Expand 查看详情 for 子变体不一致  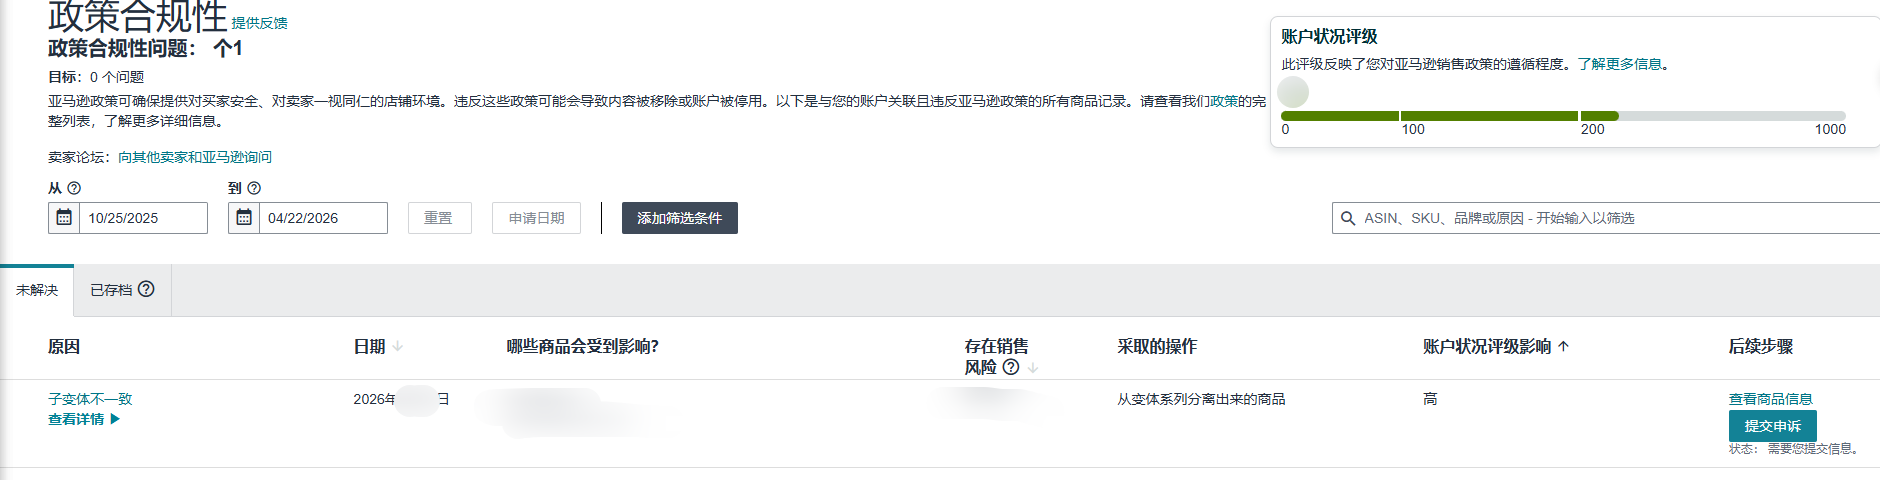pos(84,419)
